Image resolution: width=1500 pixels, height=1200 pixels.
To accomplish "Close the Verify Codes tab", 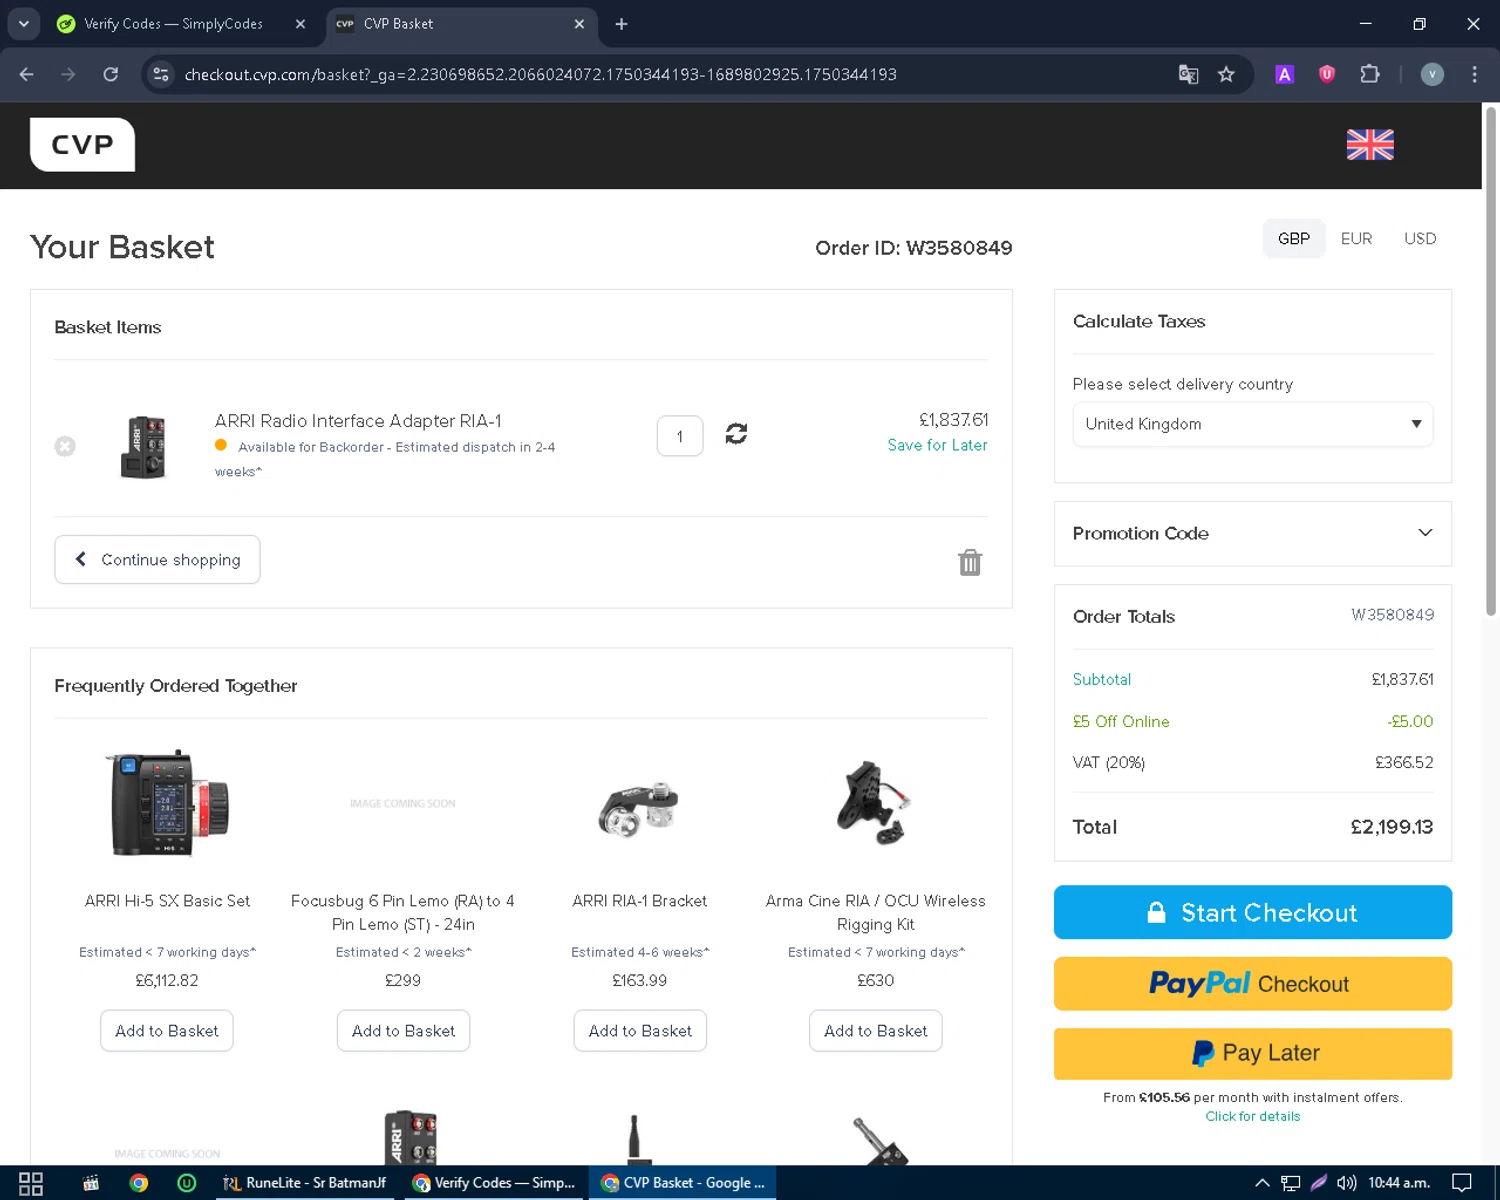I will 300,24.
